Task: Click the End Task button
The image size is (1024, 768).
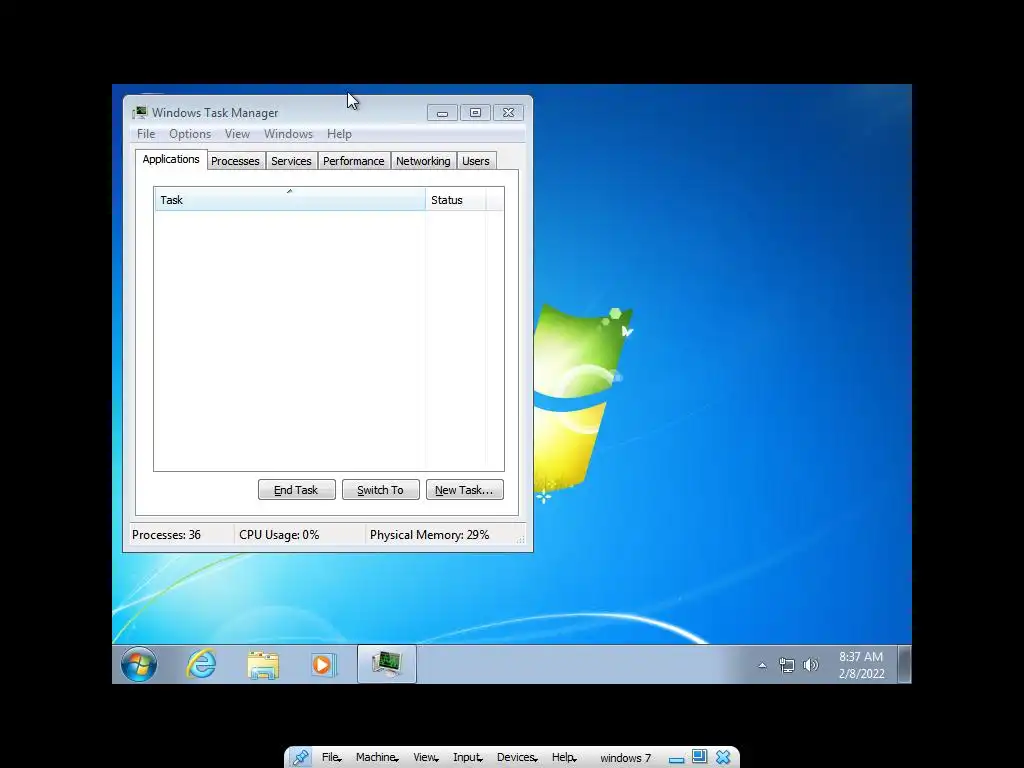Action: point(296,490)
